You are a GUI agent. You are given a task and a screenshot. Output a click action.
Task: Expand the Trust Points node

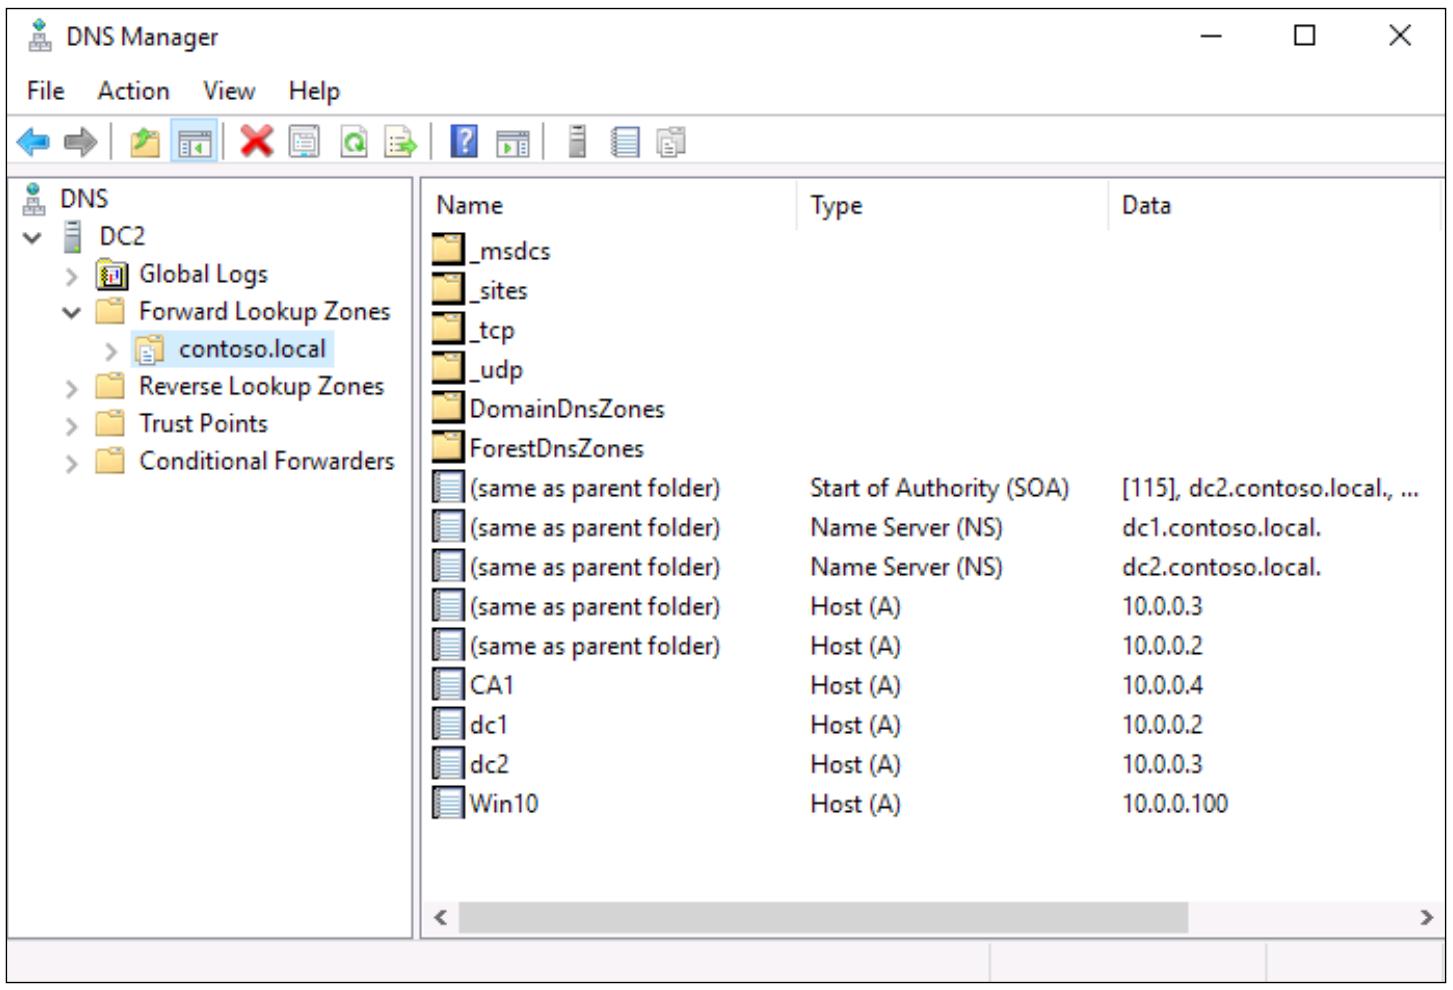[x=72, y=426]
